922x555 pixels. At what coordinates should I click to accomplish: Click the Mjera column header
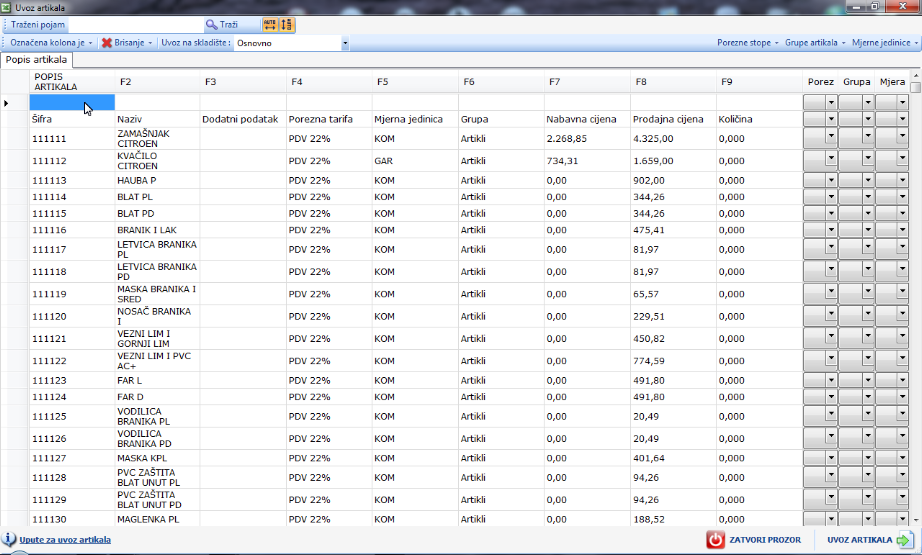[892, 82]
